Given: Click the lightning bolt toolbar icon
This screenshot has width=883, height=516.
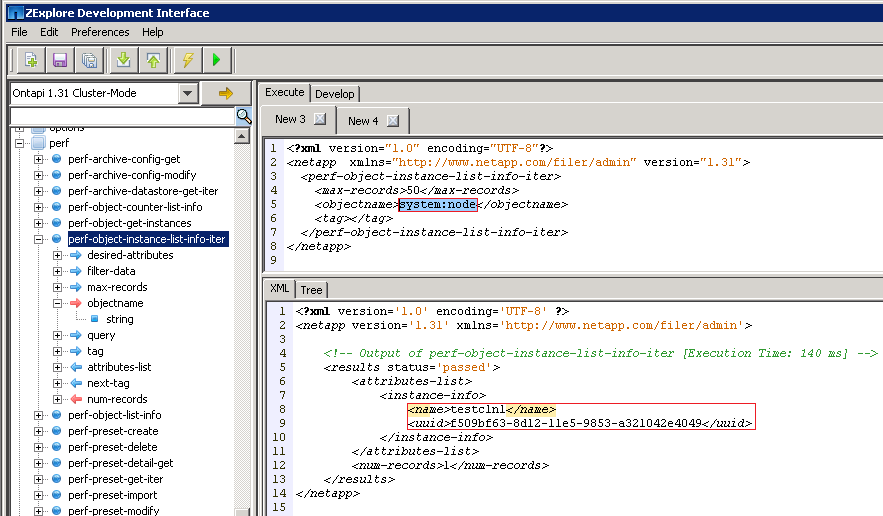Looking at the screenshot, I should 188,60.
